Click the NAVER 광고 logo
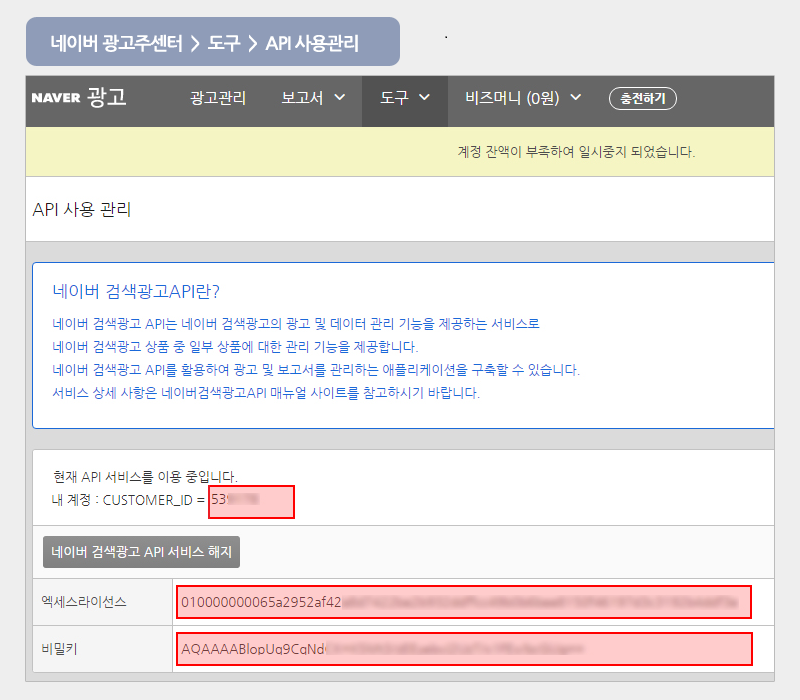 (x=79, y=97)
